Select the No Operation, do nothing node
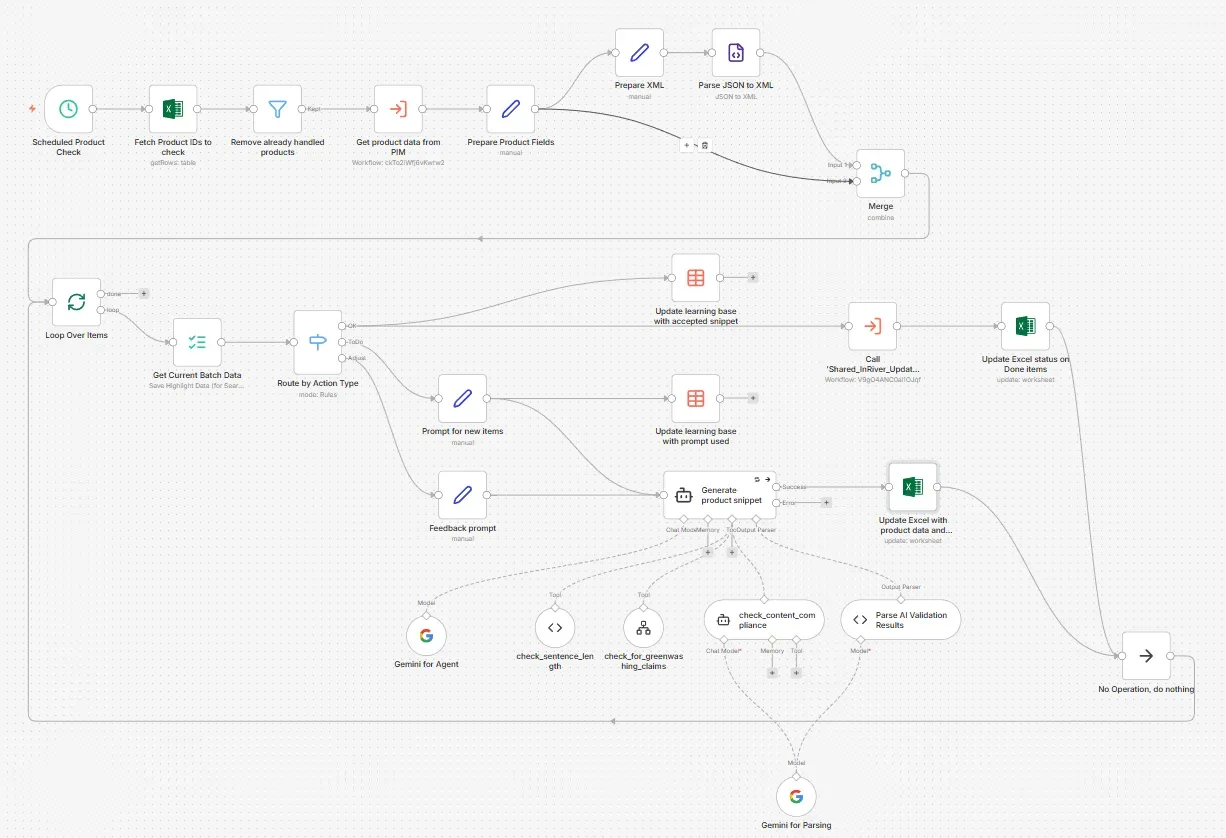The width and height of the screenshot is (1226, 838). 1146,656
